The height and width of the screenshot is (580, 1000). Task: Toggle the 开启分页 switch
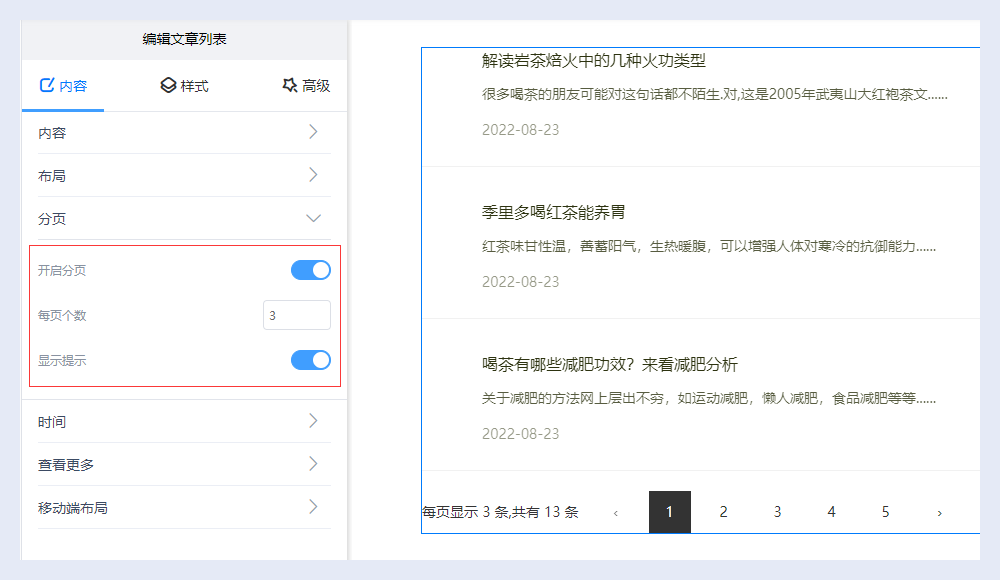point(310,270)
